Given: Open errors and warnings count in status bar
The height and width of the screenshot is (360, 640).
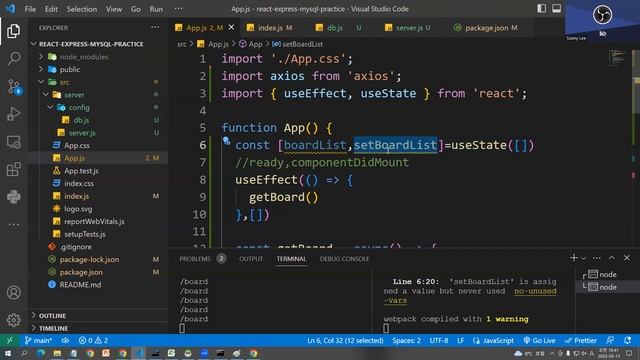Looking at the screenshot, I should pyautogui.click(x=93, y=340).
